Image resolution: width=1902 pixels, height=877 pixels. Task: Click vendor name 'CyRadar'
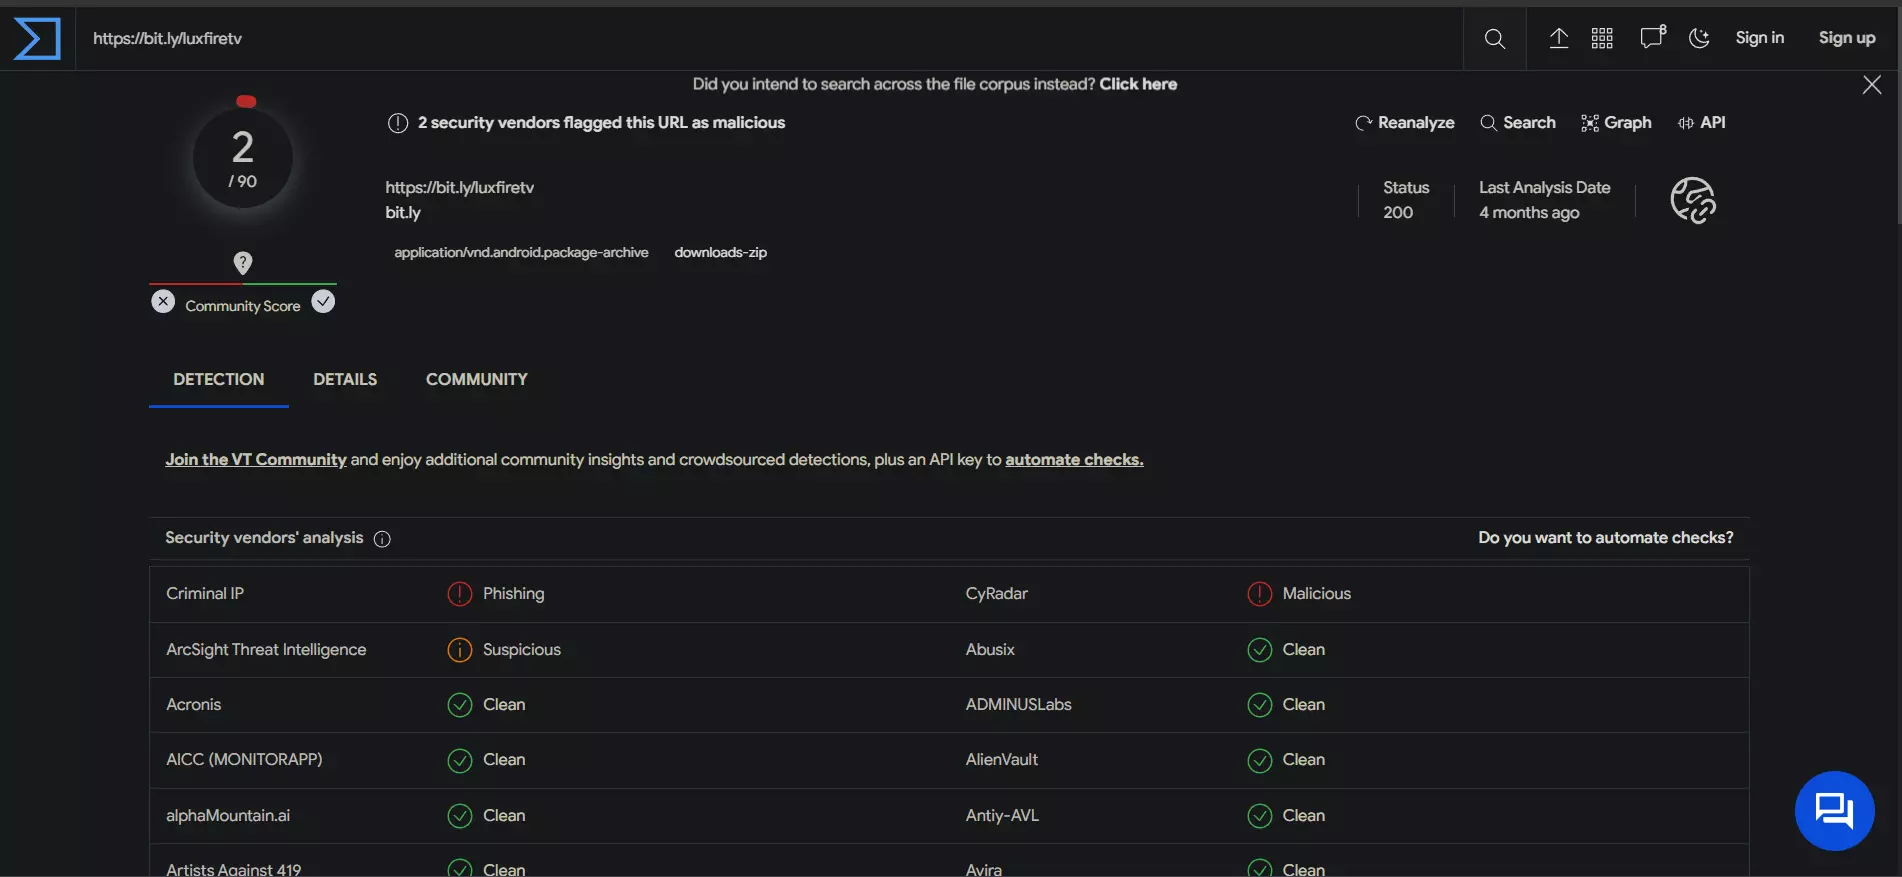[996, 593]
